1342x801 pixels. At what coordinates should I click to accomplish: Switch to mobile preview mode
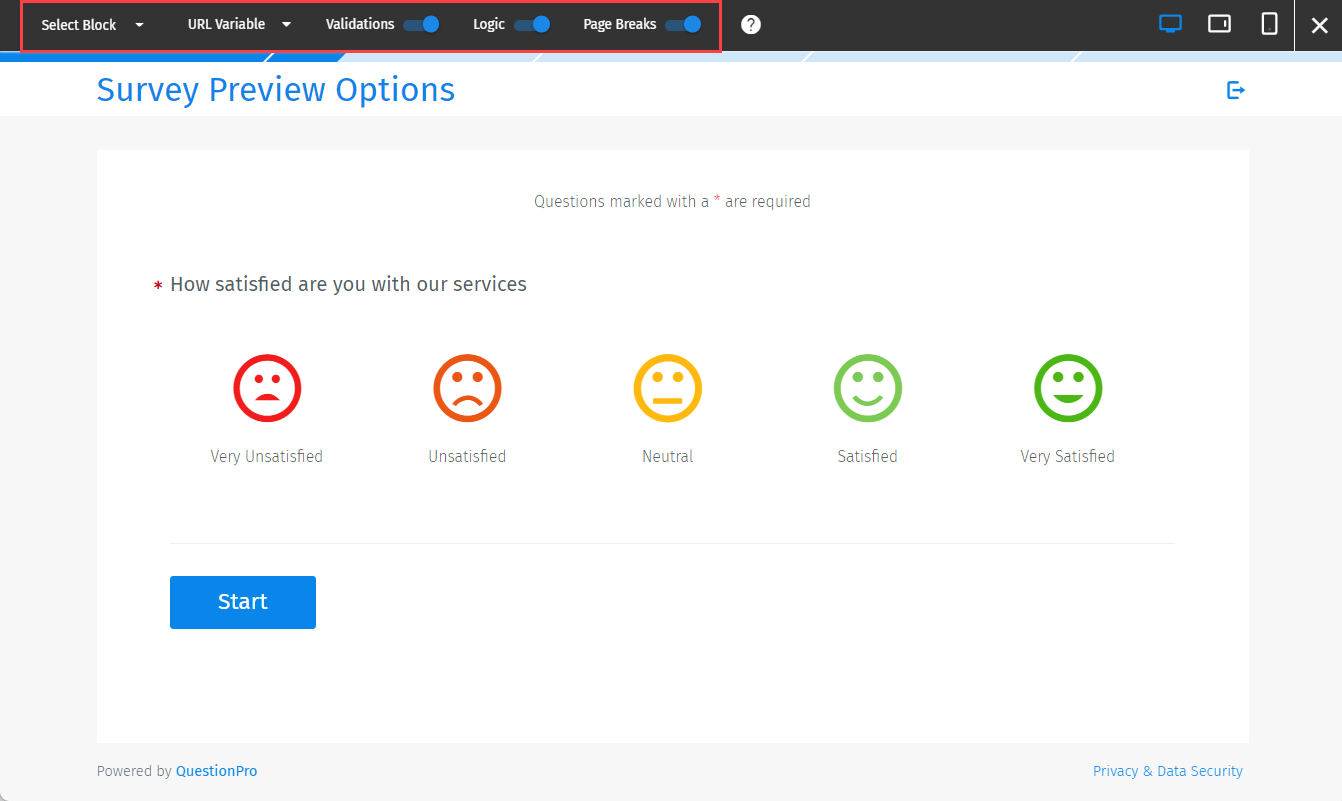pos(1268,23)
